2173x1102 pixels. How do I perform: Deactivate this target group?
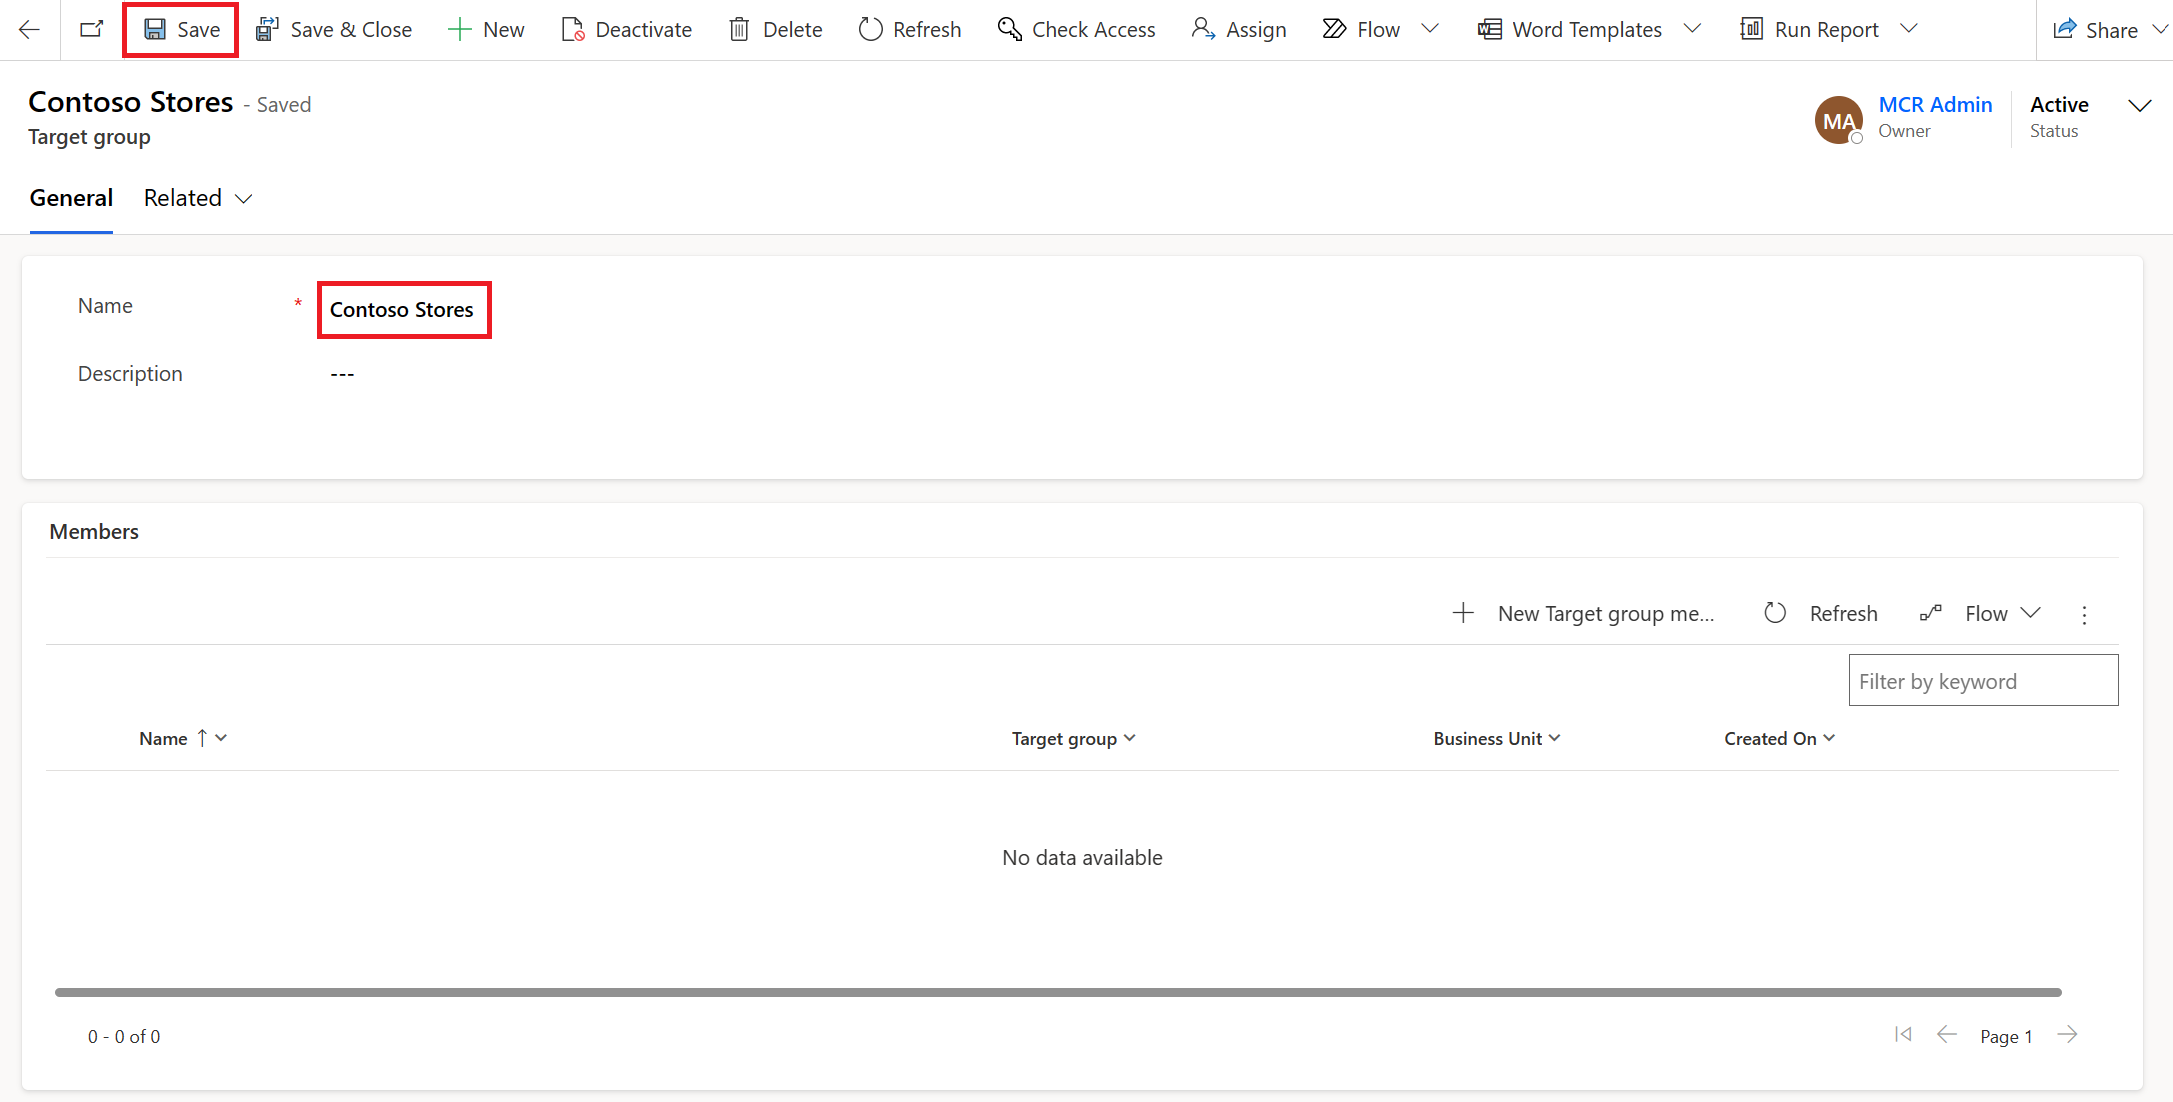pyautogui.click(x=627, y=30)
